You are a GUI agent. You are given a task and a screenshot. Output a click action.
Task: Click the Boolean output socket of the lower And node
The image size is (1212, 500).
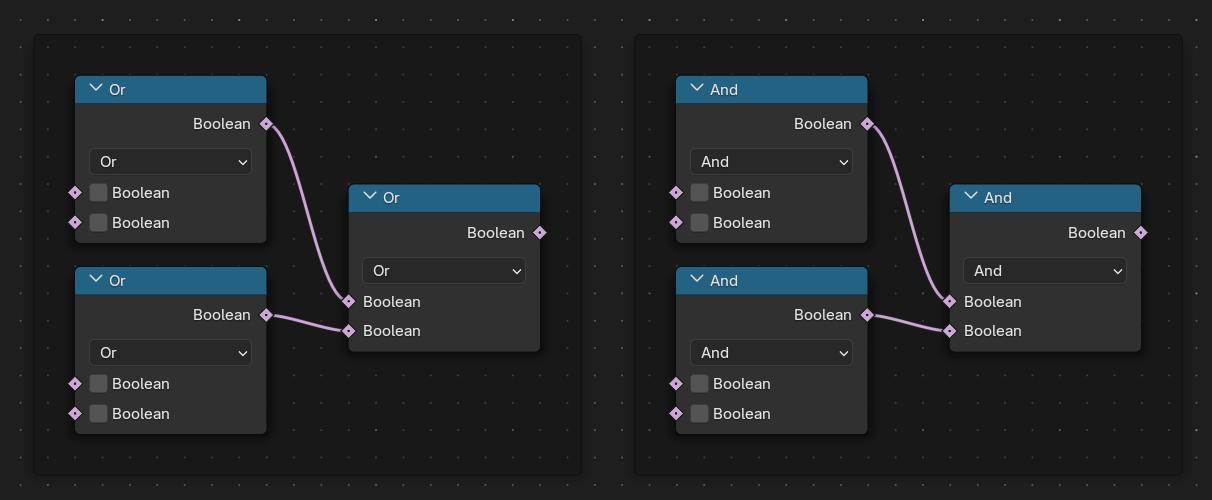pyautogui.click(x=867, y=315)
